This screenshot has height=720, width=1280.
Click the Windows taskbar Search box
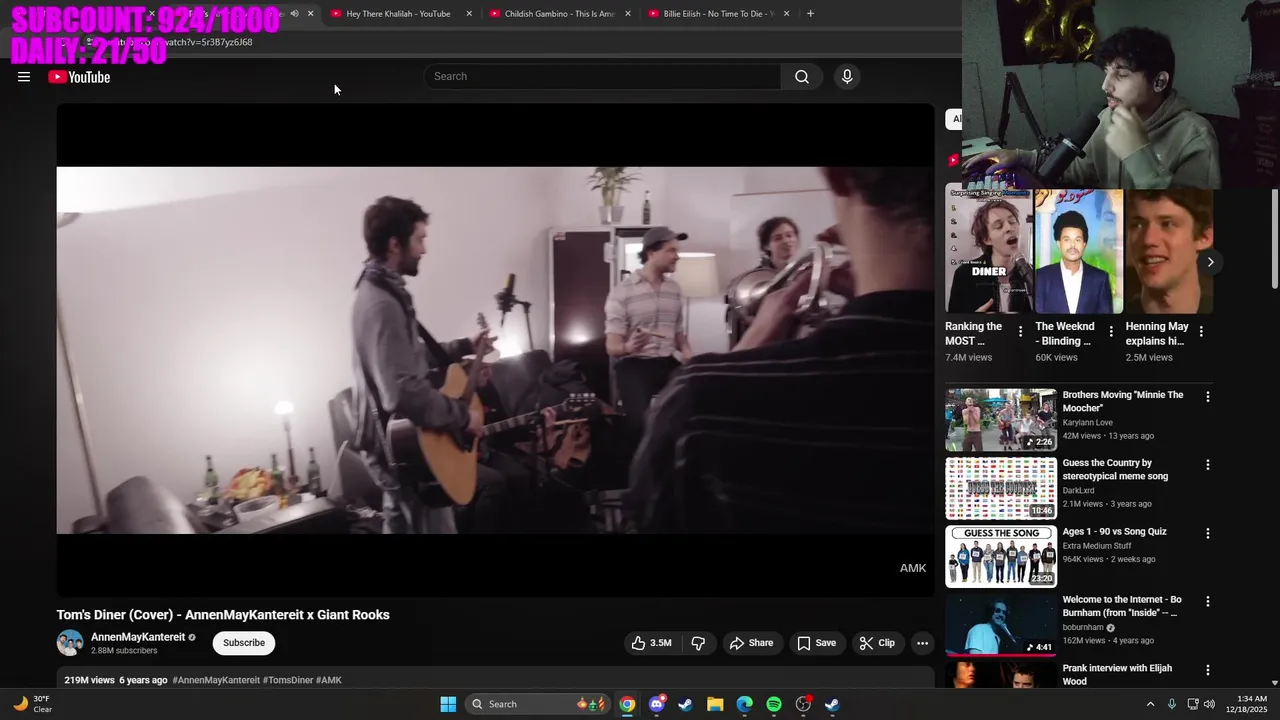540,704
